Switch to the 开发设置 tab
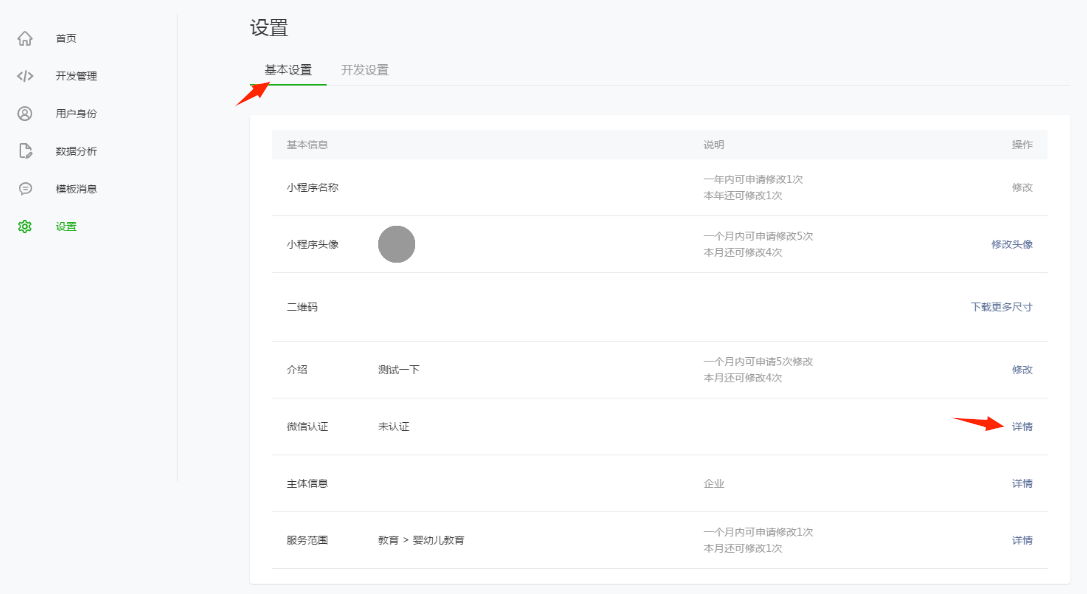Screen dimensions: 1087x594 [365, 70]
